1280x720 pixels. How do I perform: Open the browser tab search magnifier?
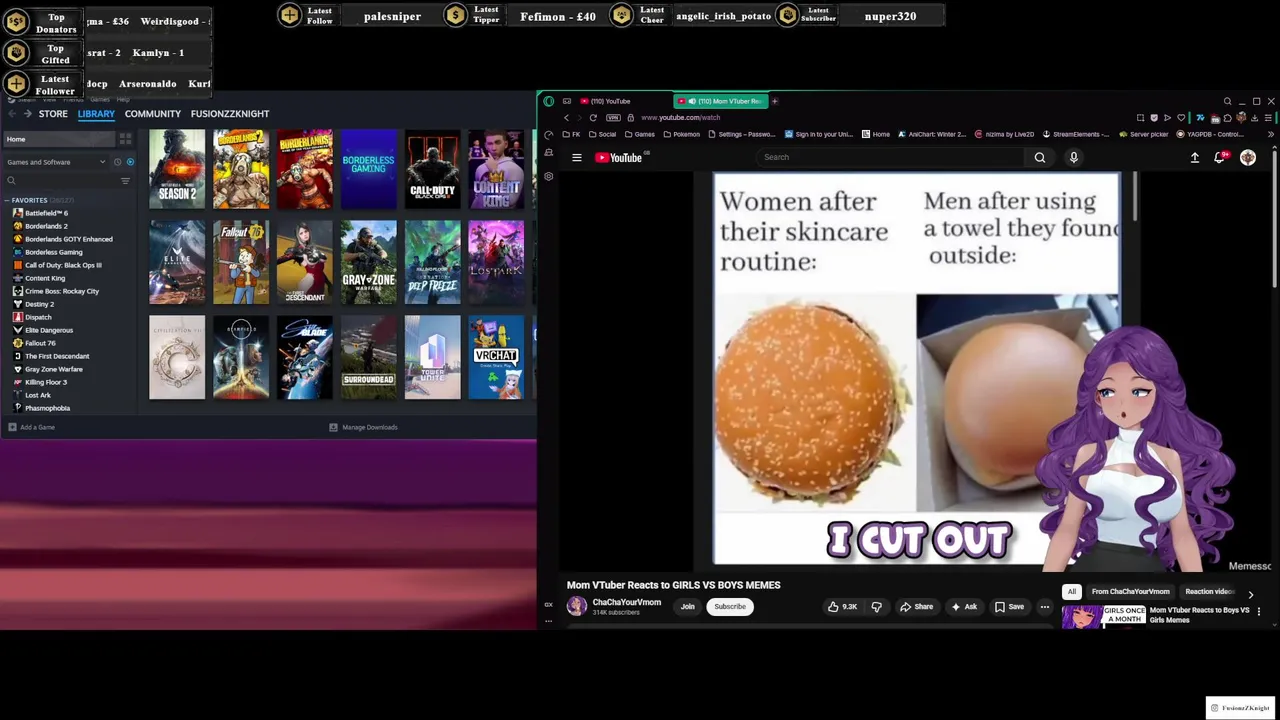point(1227,101)
